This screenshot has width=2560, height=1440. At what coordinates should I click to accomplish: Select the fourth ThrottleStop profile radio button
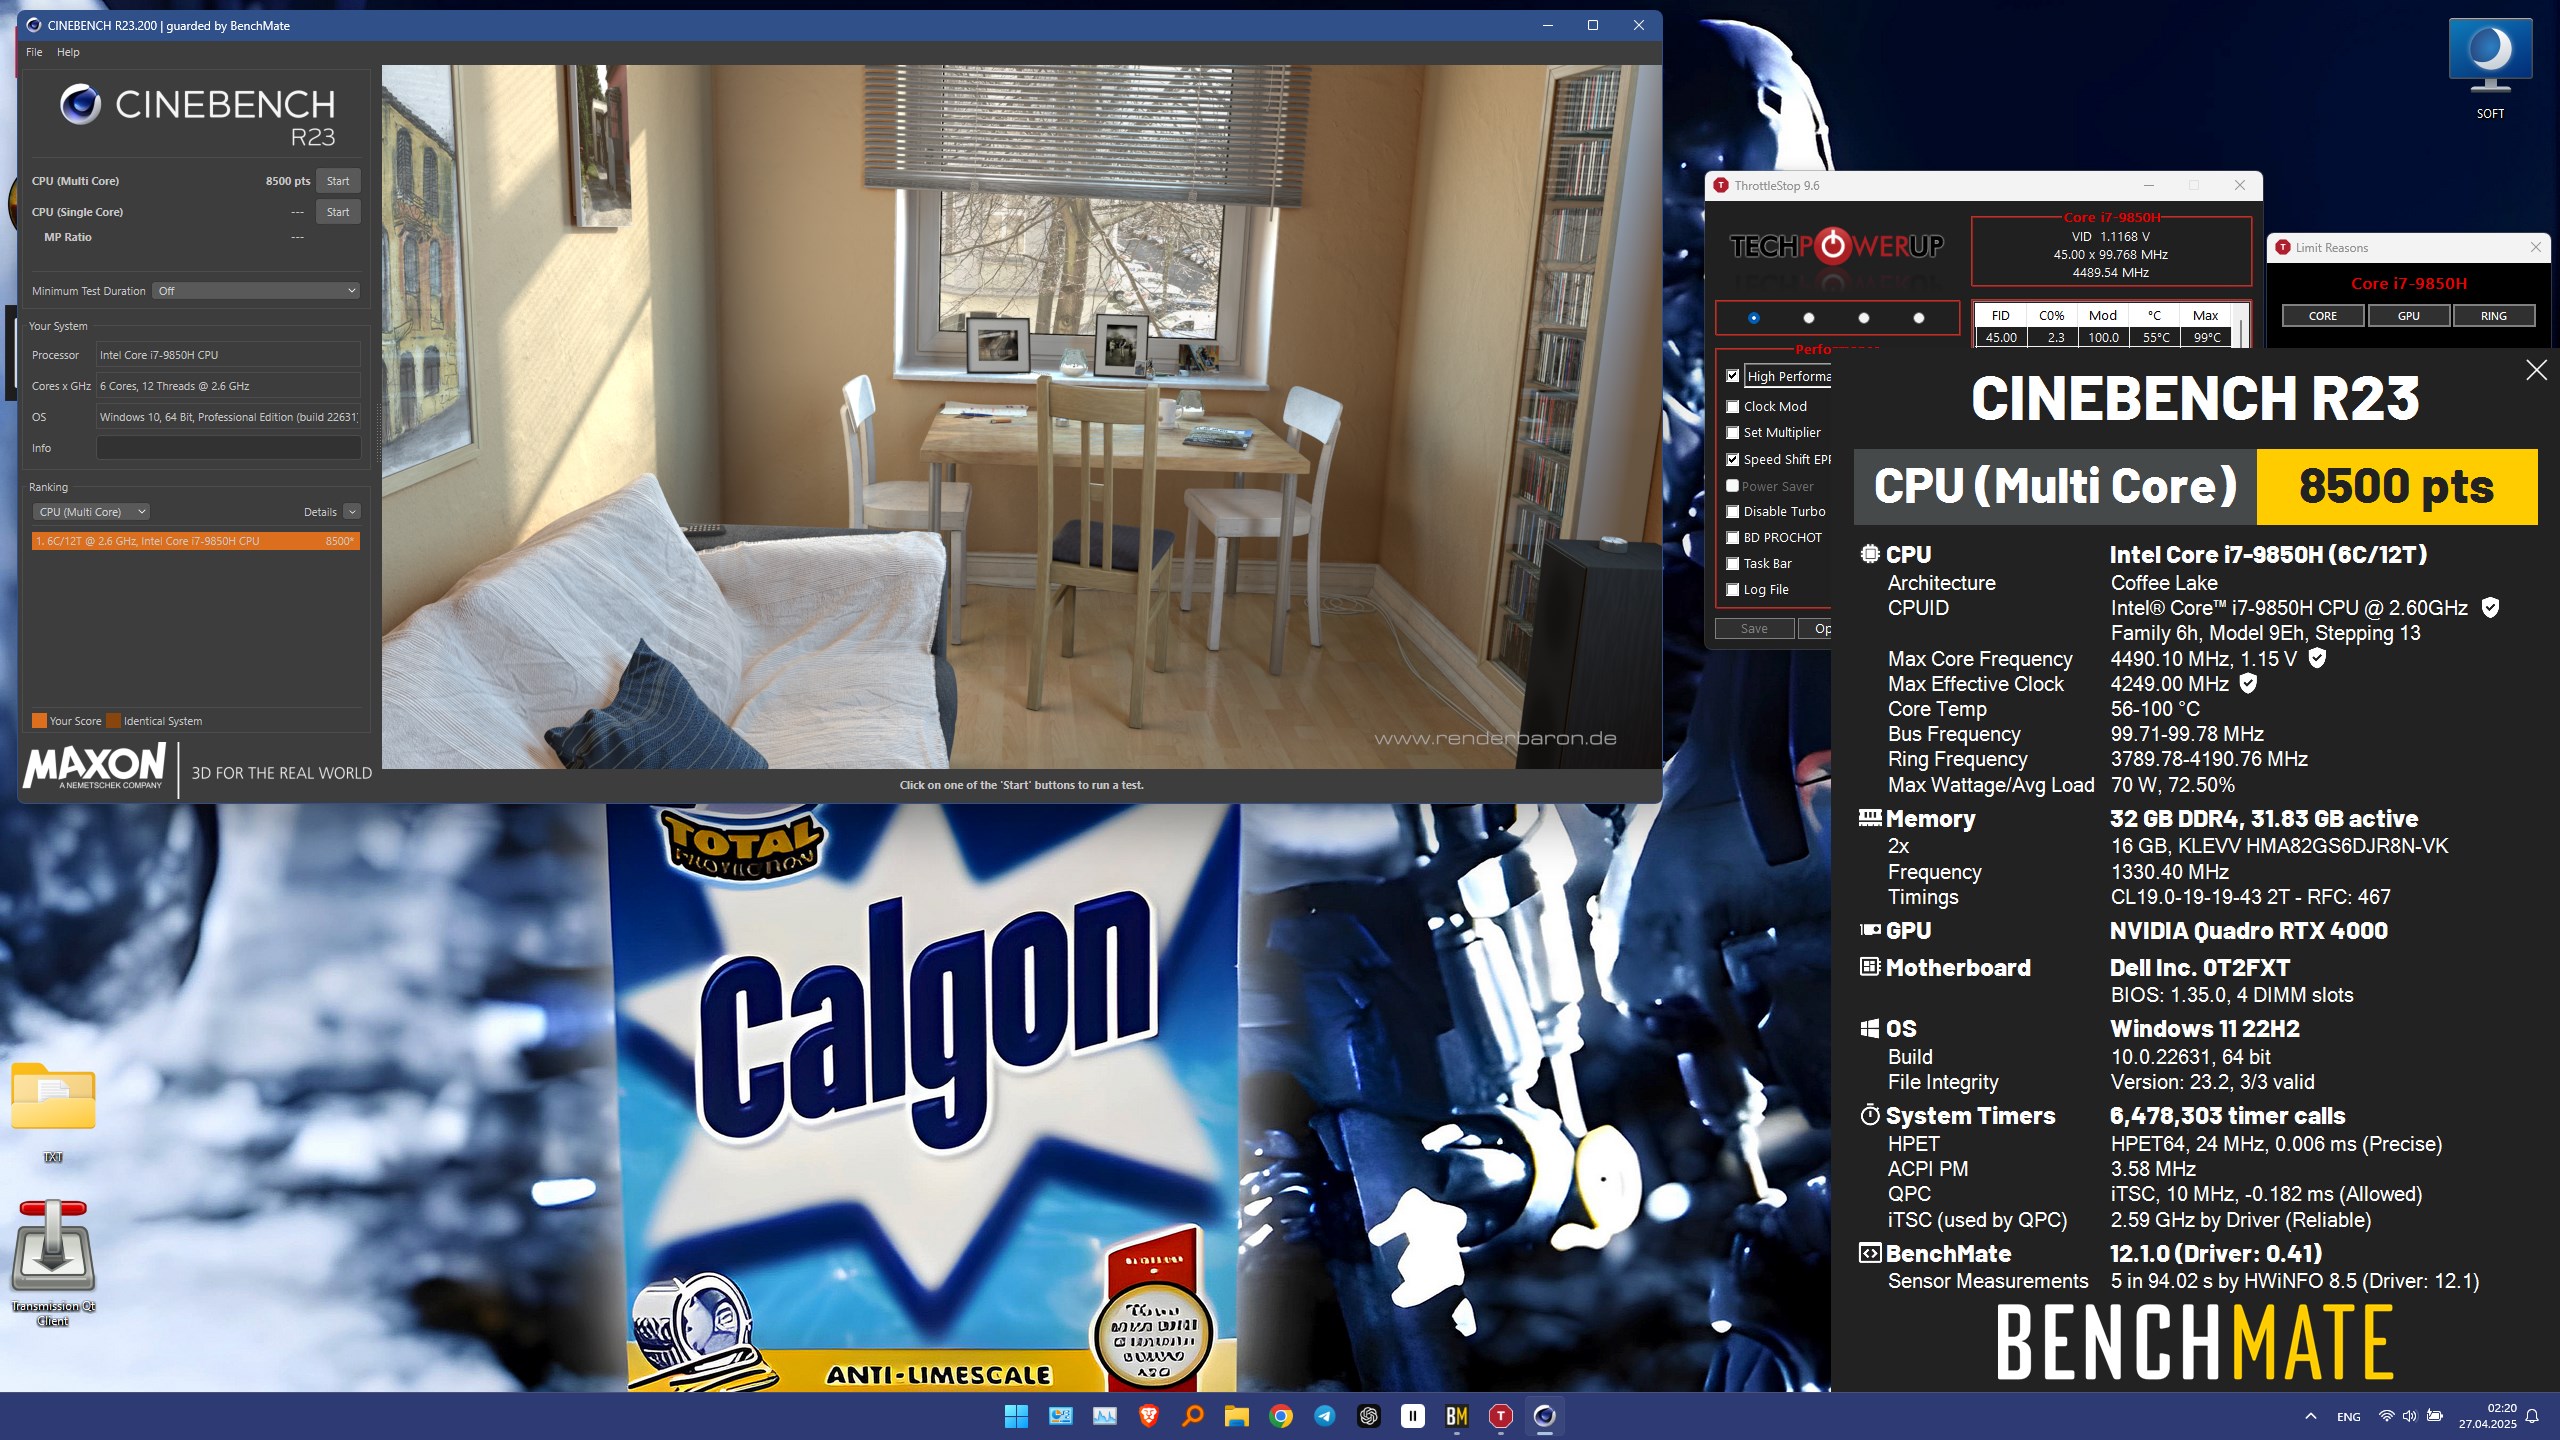coord(1919,318)
